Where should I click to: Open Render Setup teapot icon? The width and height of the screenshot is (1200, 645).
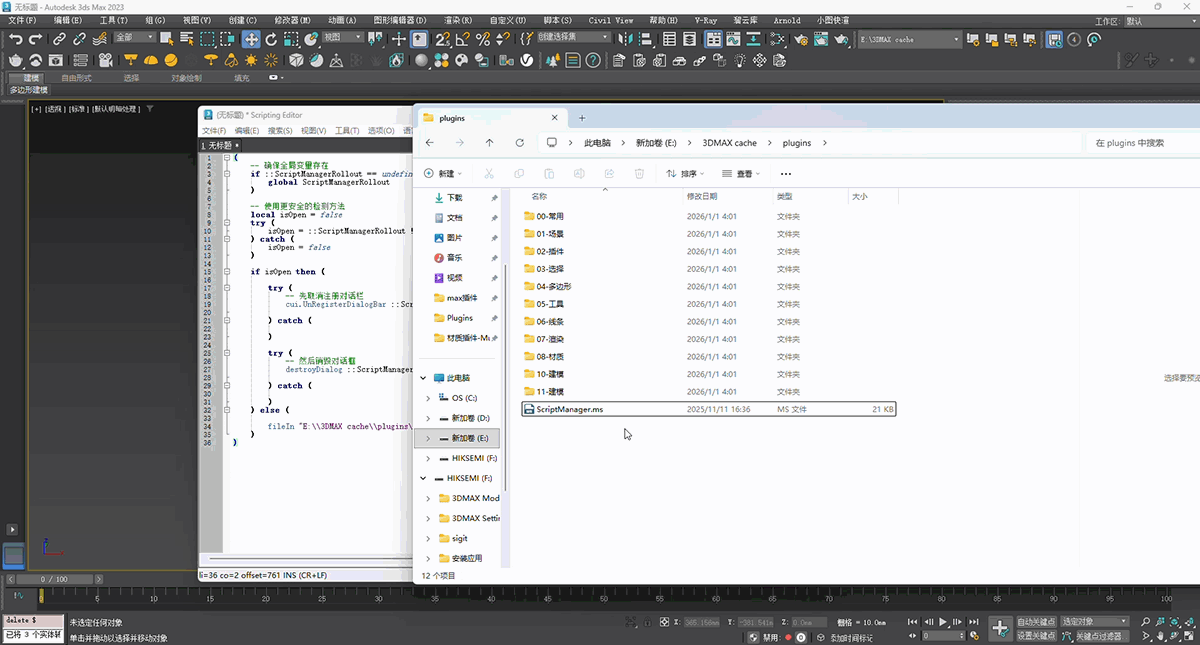click(x=801, y=39)
